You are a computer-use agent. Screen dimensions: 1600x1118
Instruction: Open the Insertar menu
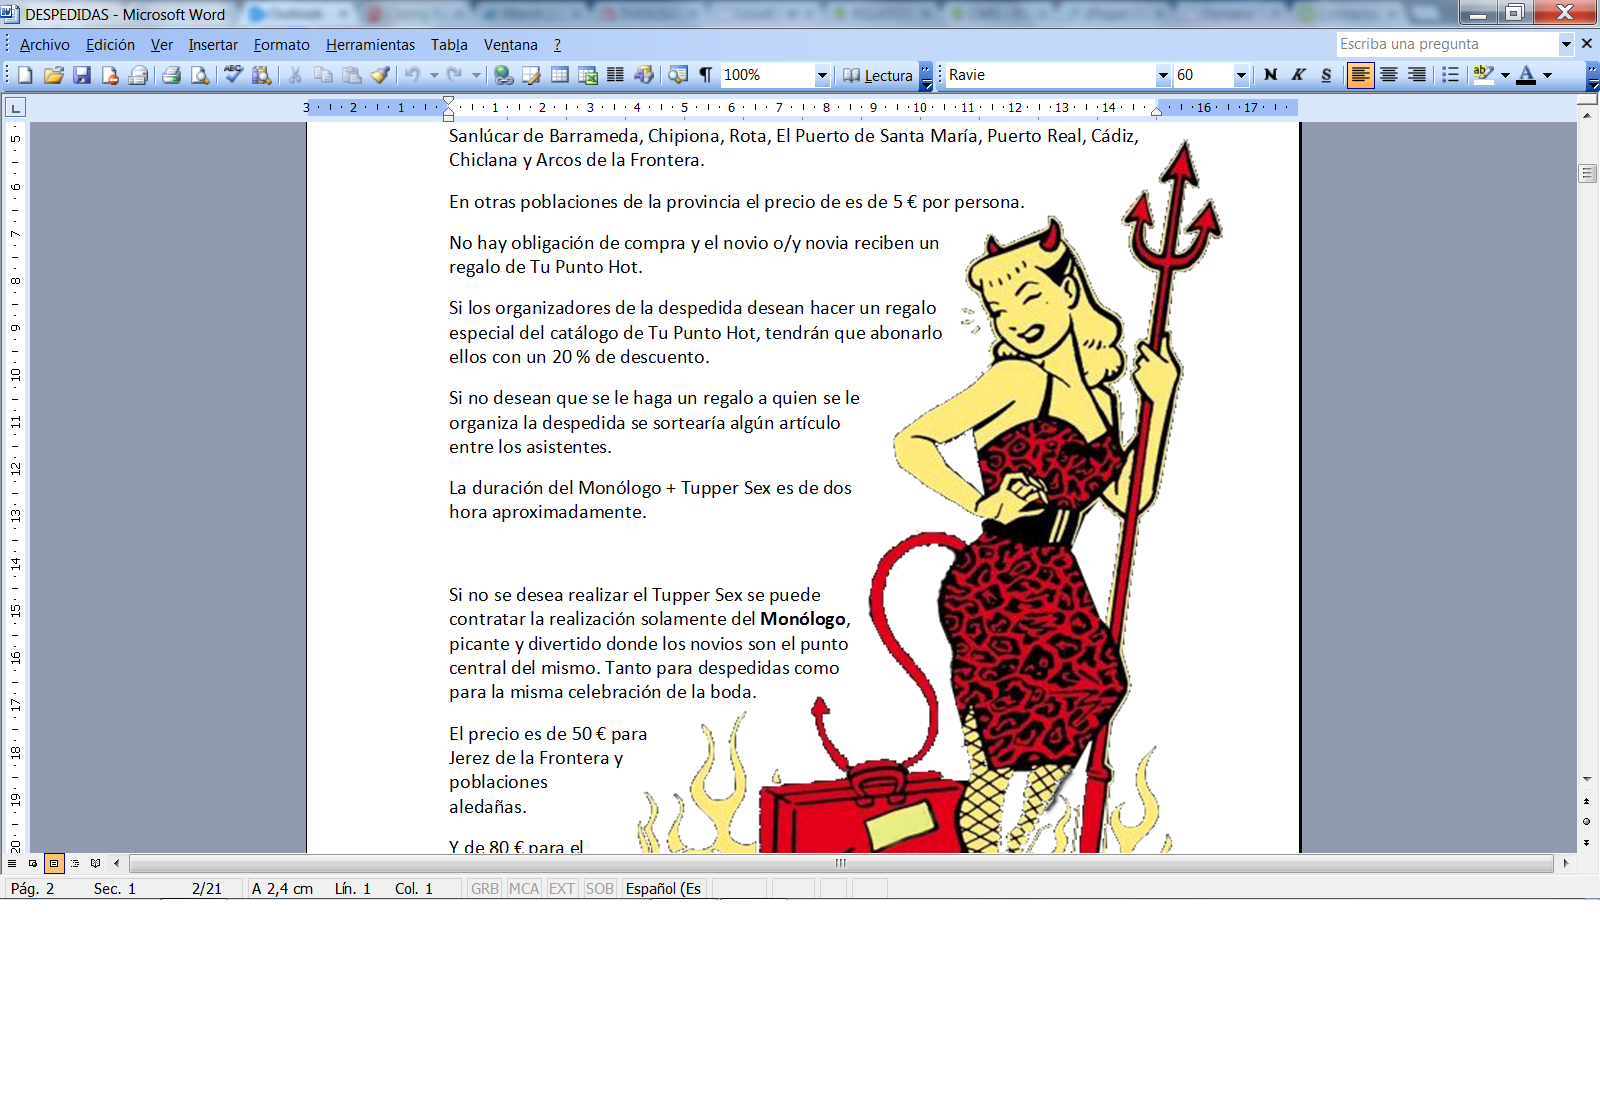213,45
